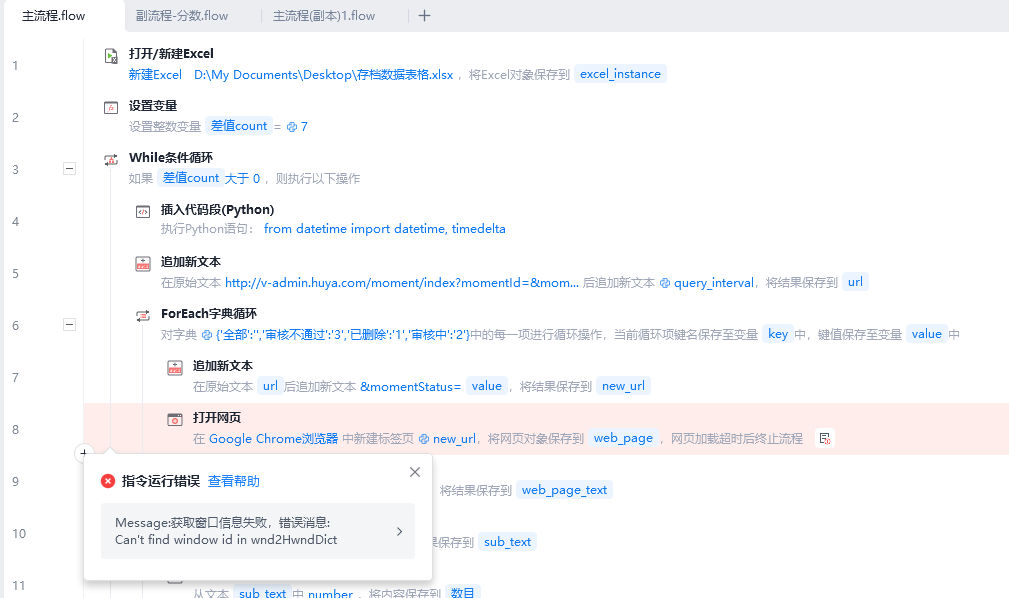Collapse the While条件循环 block
This screenshot has width=1009, height=598.
click(x=69, y=169)
